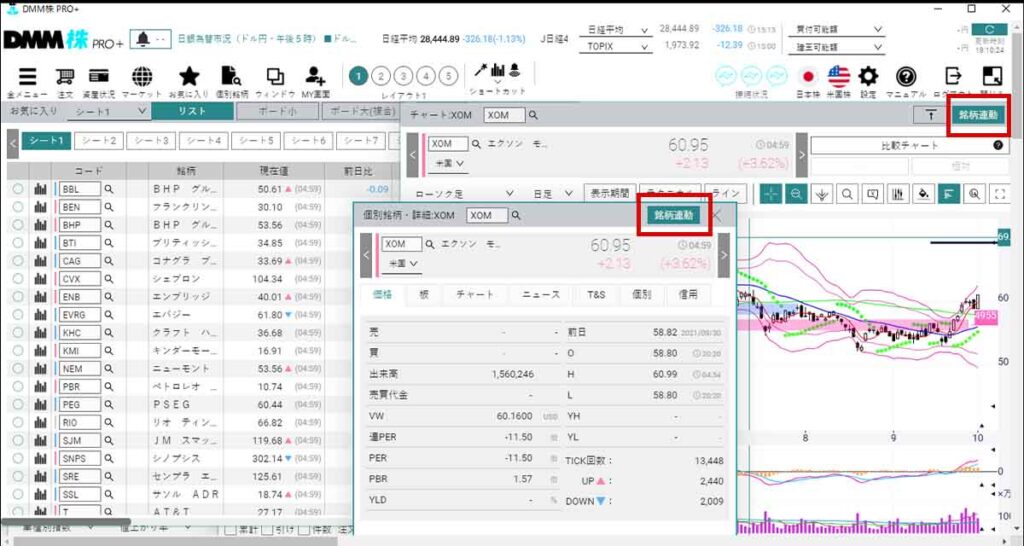Open the マーケット globe icon

142,76
